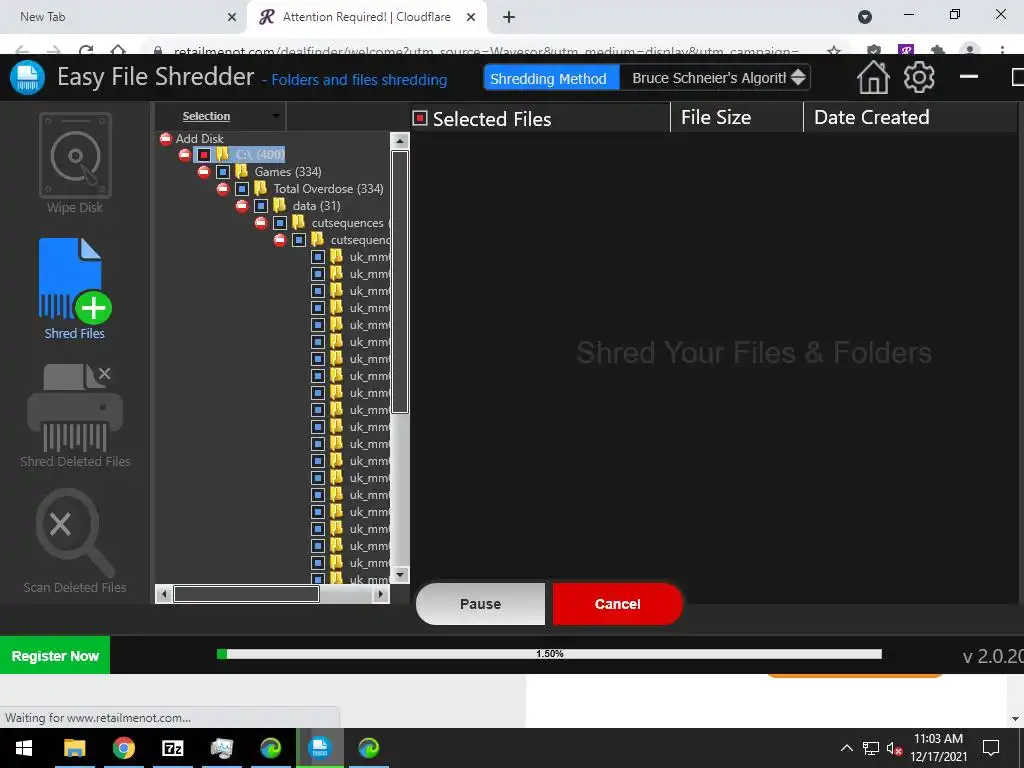Click the Easy File Shredder logo icon
Screen dimensions: 1024x768
pos(27,78)
